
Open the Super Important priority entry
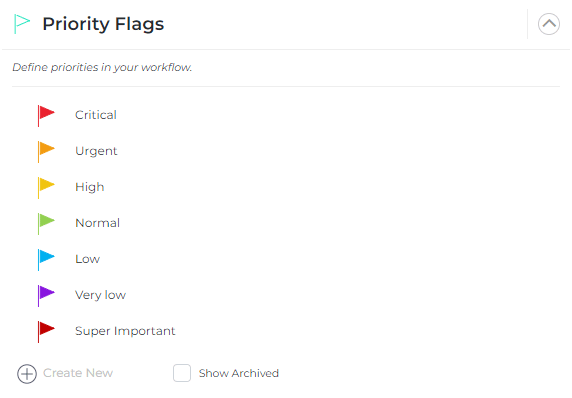125,331
